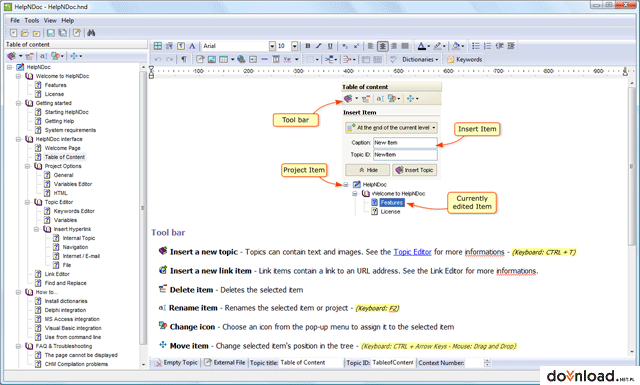Viewport: 640px width, 385px height.
Task: Toggle italic formatting
Action: (x=319, y=46)
